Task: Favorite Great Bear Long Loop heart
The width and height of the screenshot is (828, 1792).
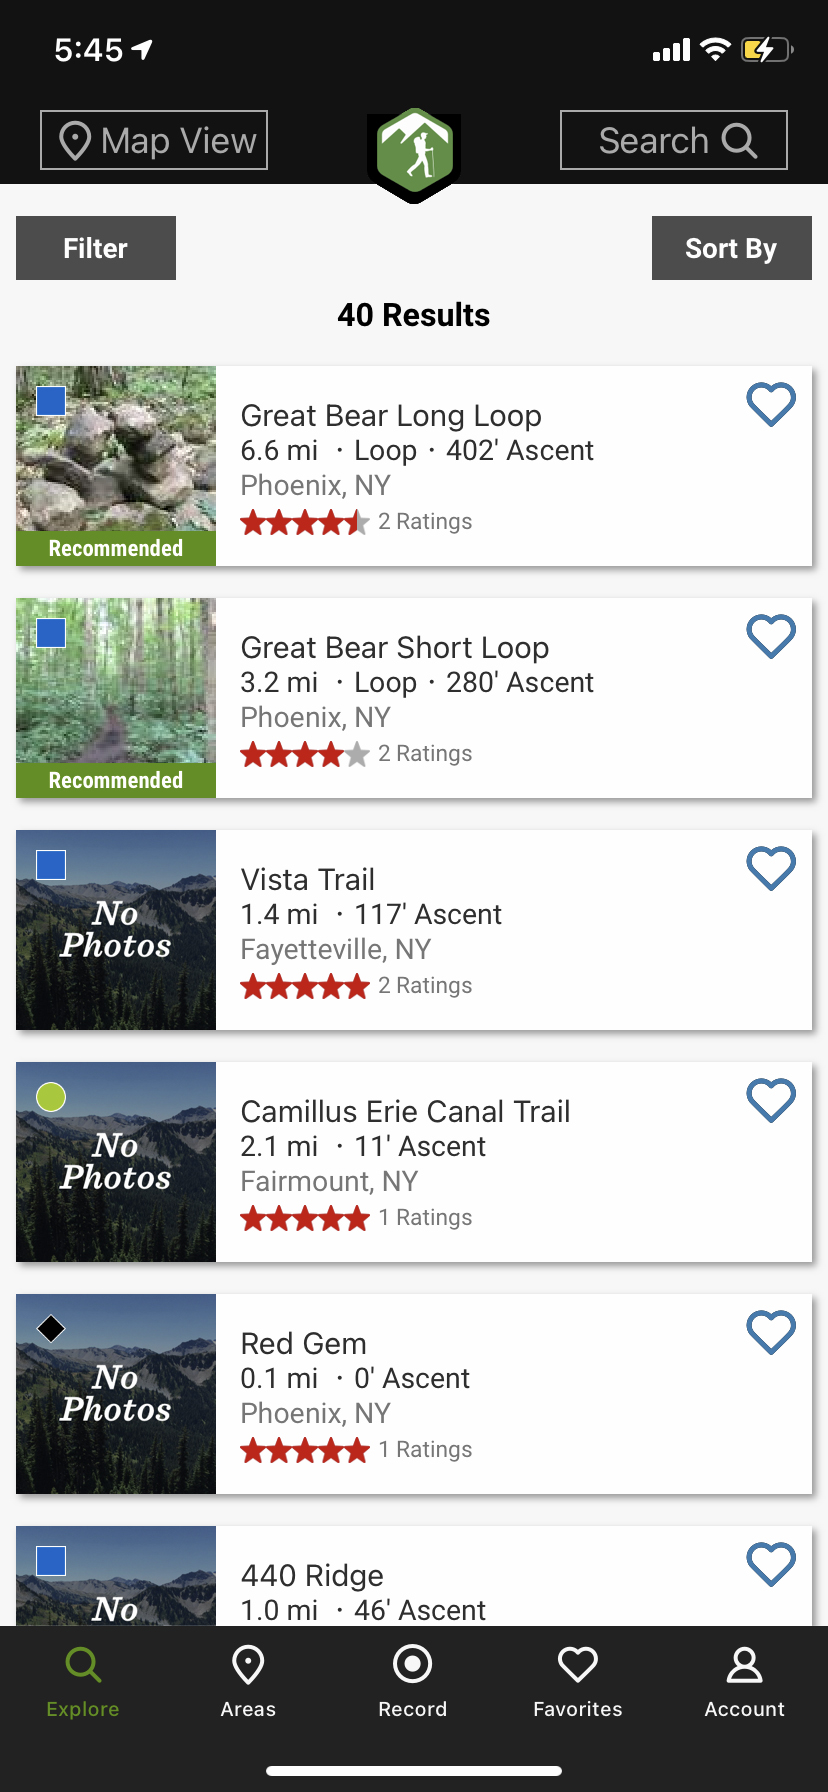Action: tap(771, 405)
